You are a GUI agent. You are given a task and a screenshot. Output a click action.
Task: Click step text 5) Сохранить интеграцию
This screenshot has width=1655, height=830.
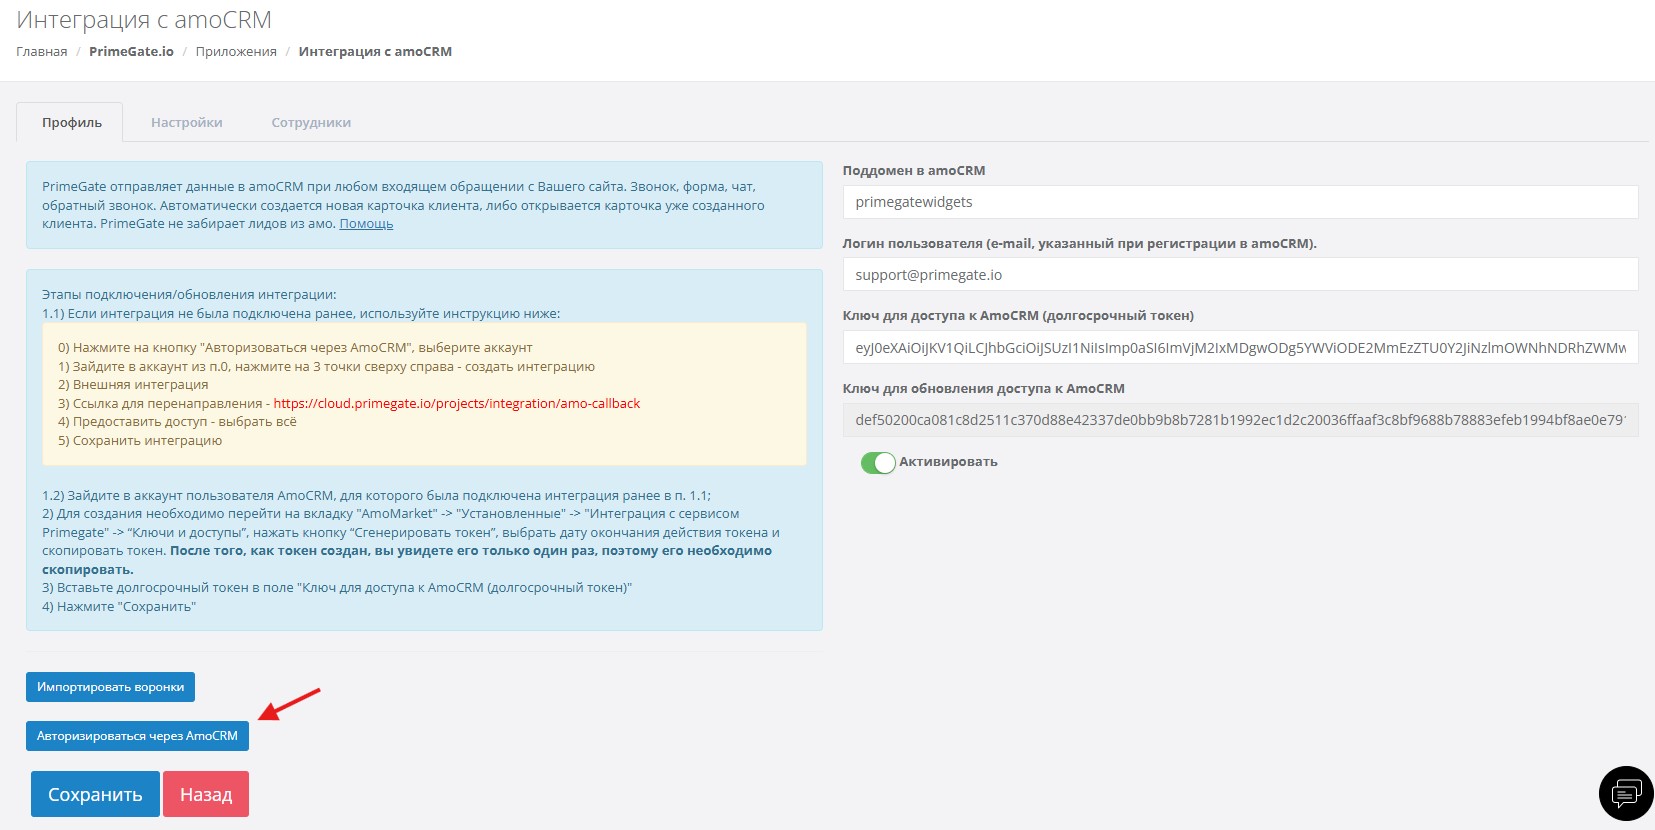(x=140, y=440)
